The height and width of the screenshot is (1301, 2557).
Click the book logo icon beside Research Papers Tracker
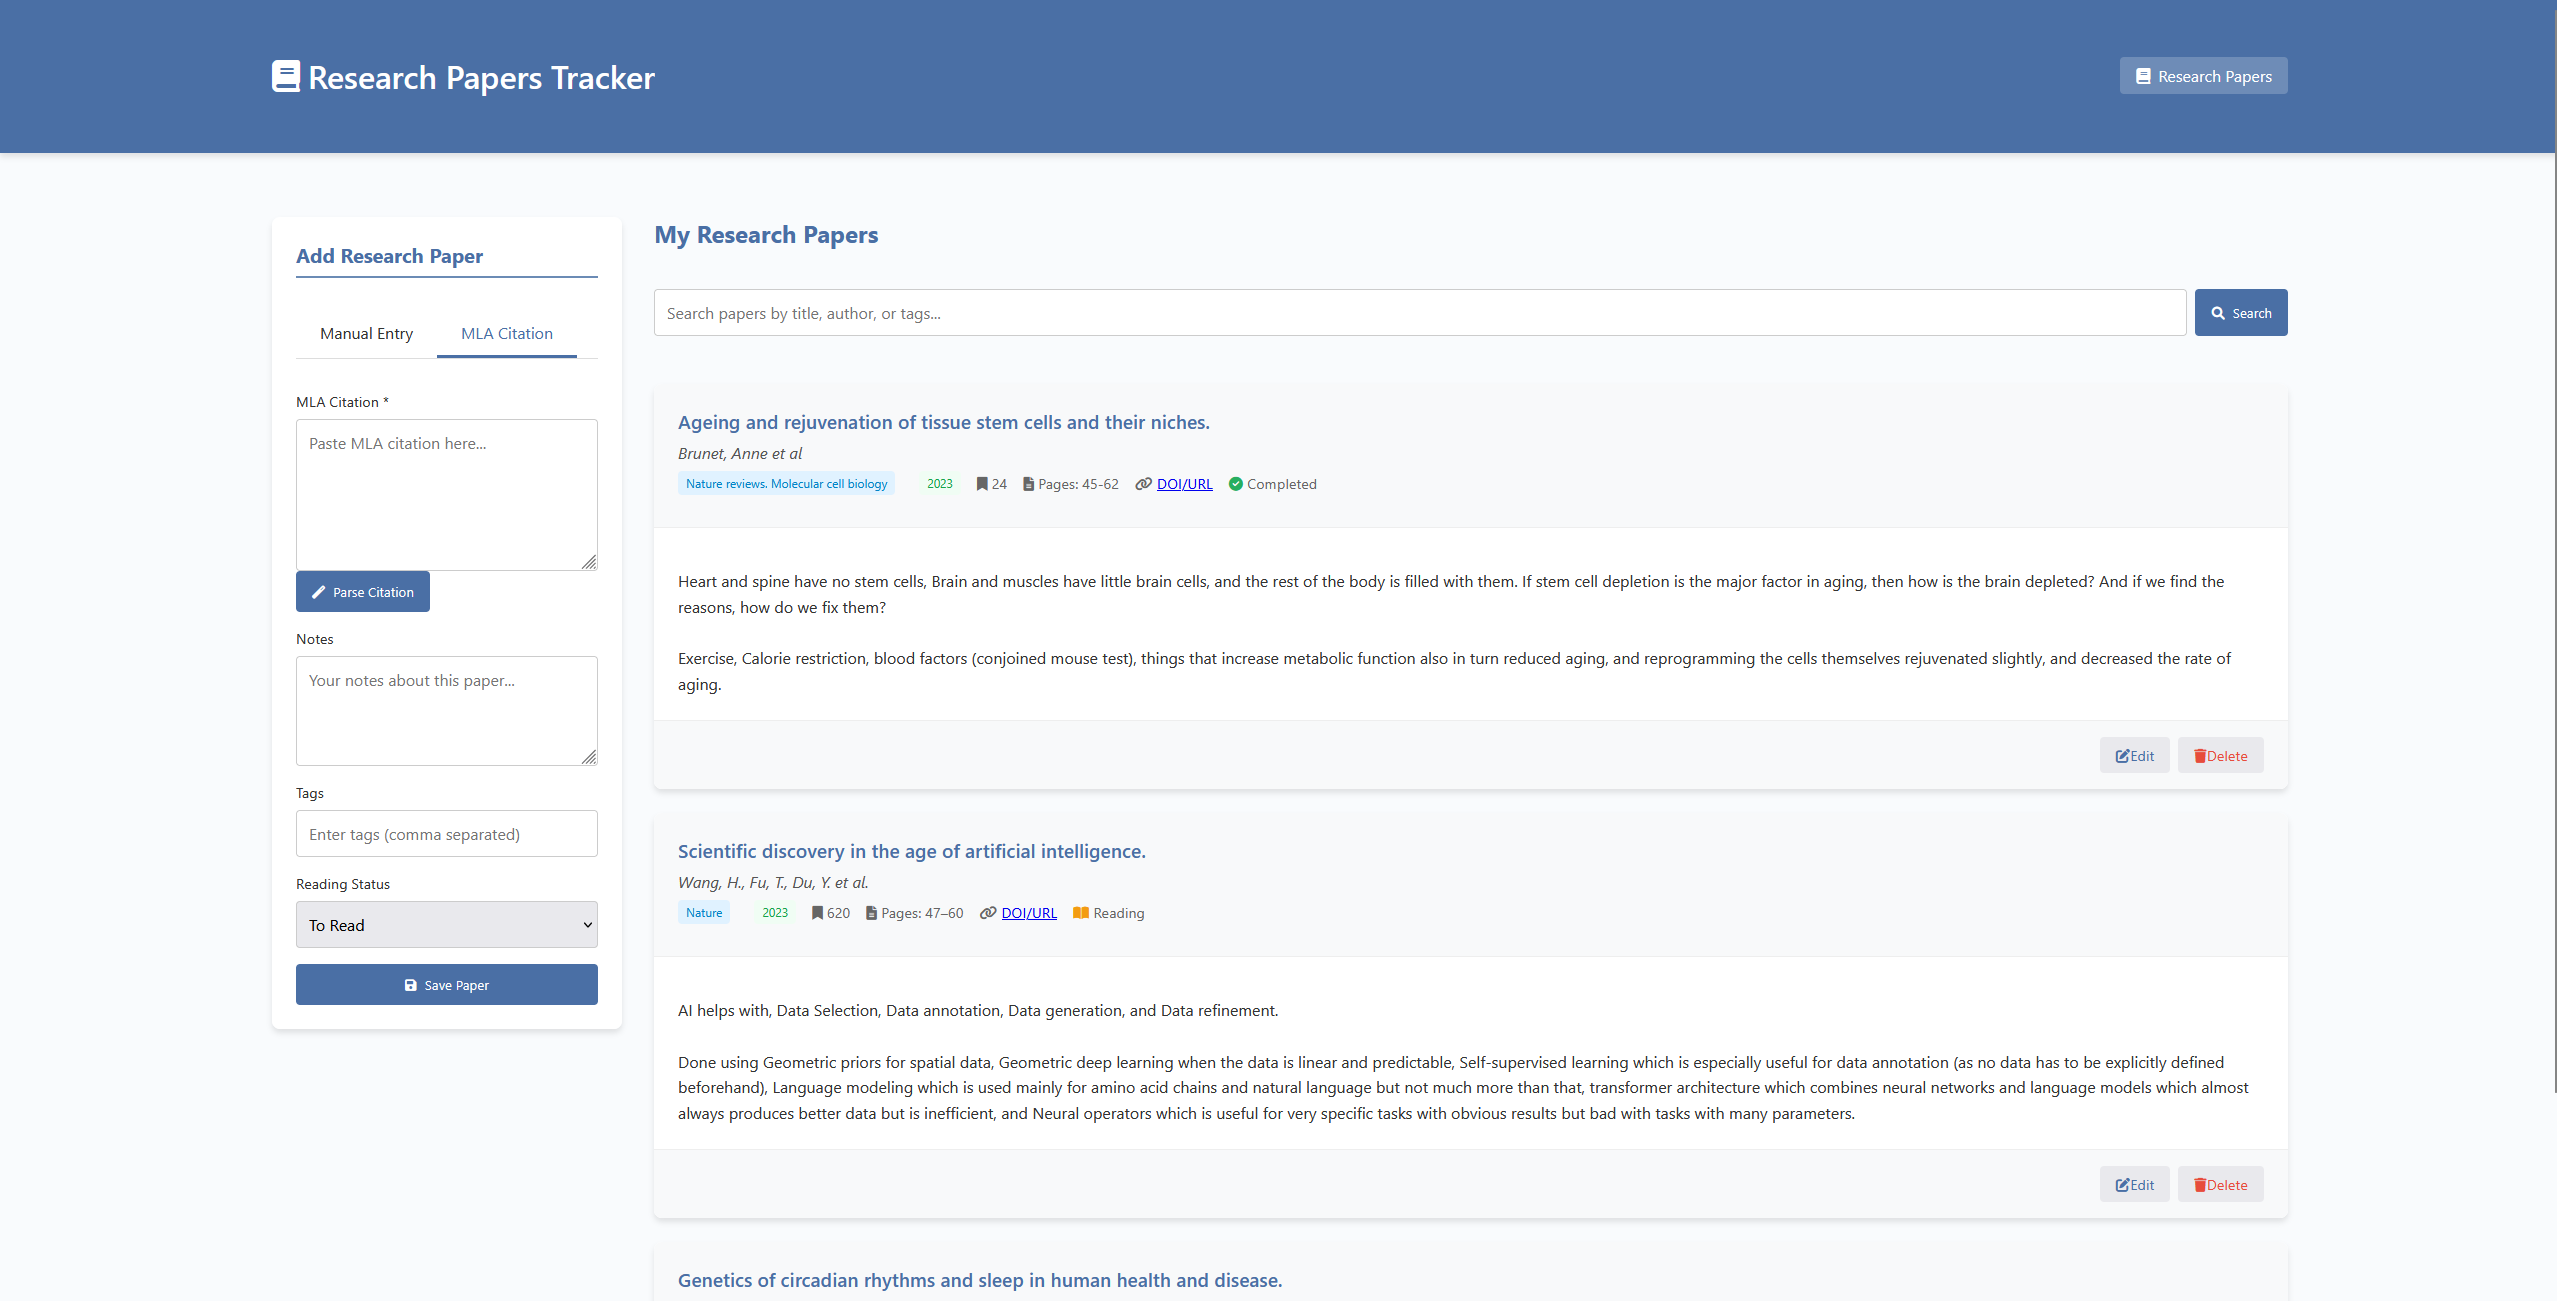pos(286,77)
